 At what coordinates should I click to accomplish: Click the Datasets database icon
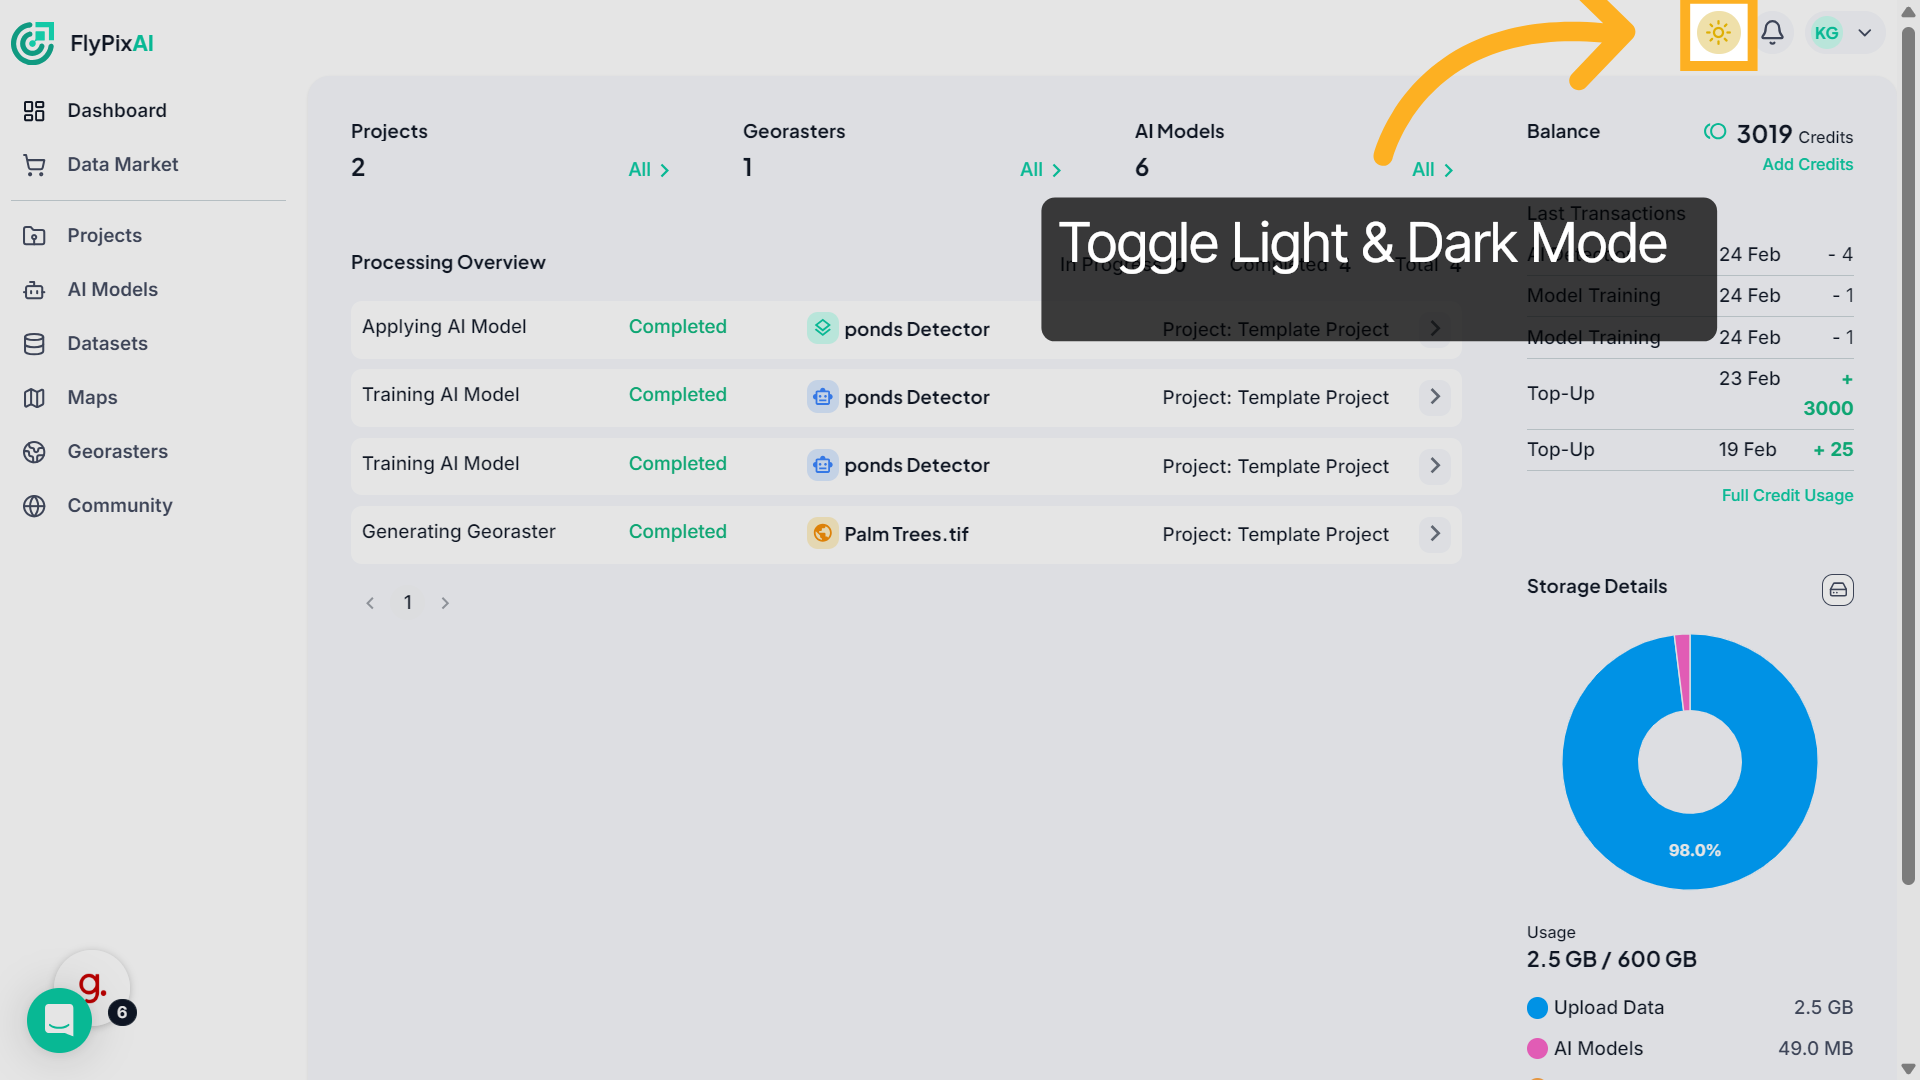click(34, 344)
